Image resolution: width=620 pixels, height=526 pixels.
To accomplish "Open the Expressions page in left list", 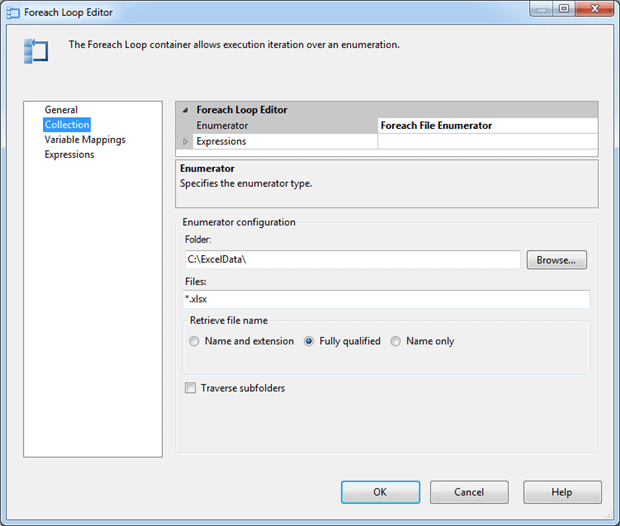I will coord(69,155).
